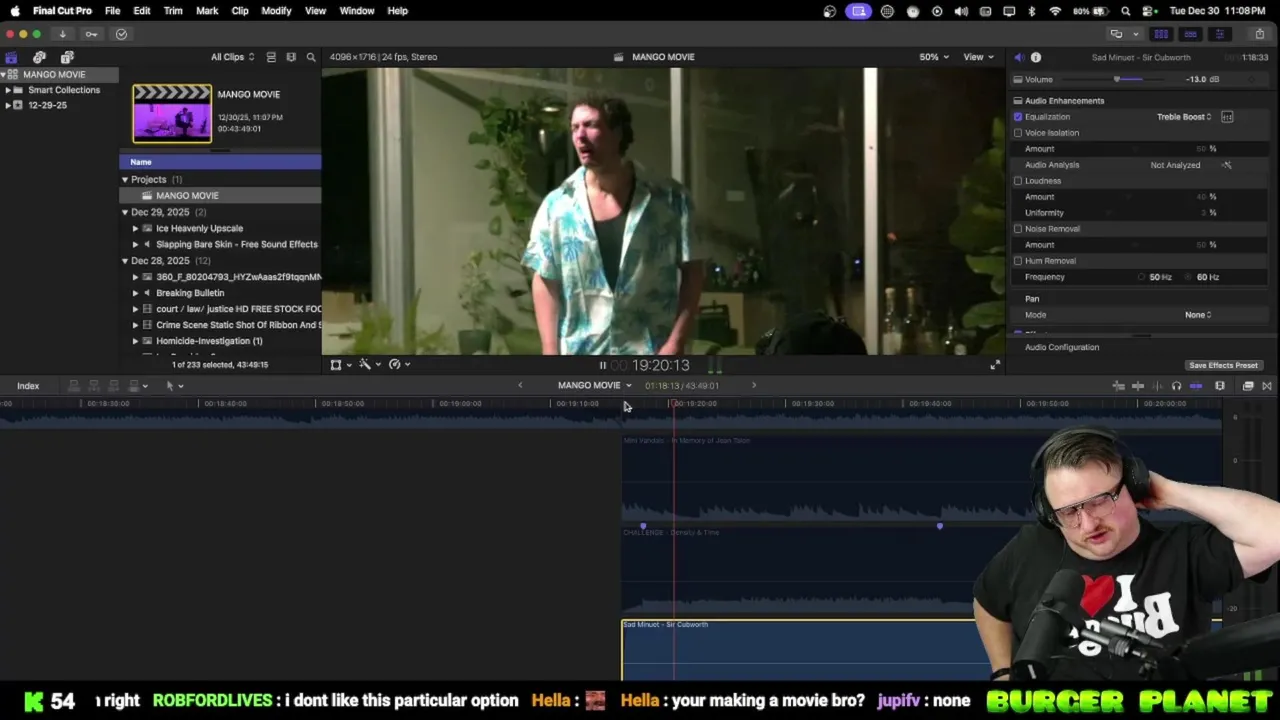Expand the Ice Heavenly Upscale clip
This screenshot has width=1280, height=720.
point(135,228)
